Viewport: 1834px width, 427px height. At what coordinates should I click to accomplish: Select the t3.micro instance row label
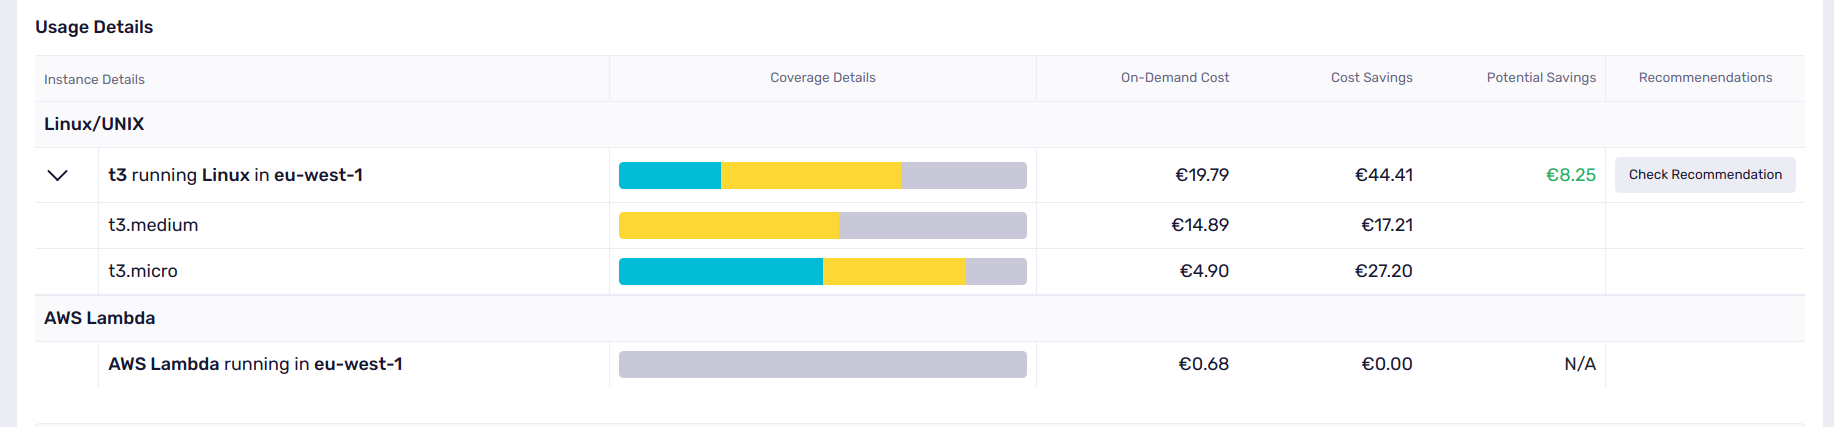pos(143,271)
